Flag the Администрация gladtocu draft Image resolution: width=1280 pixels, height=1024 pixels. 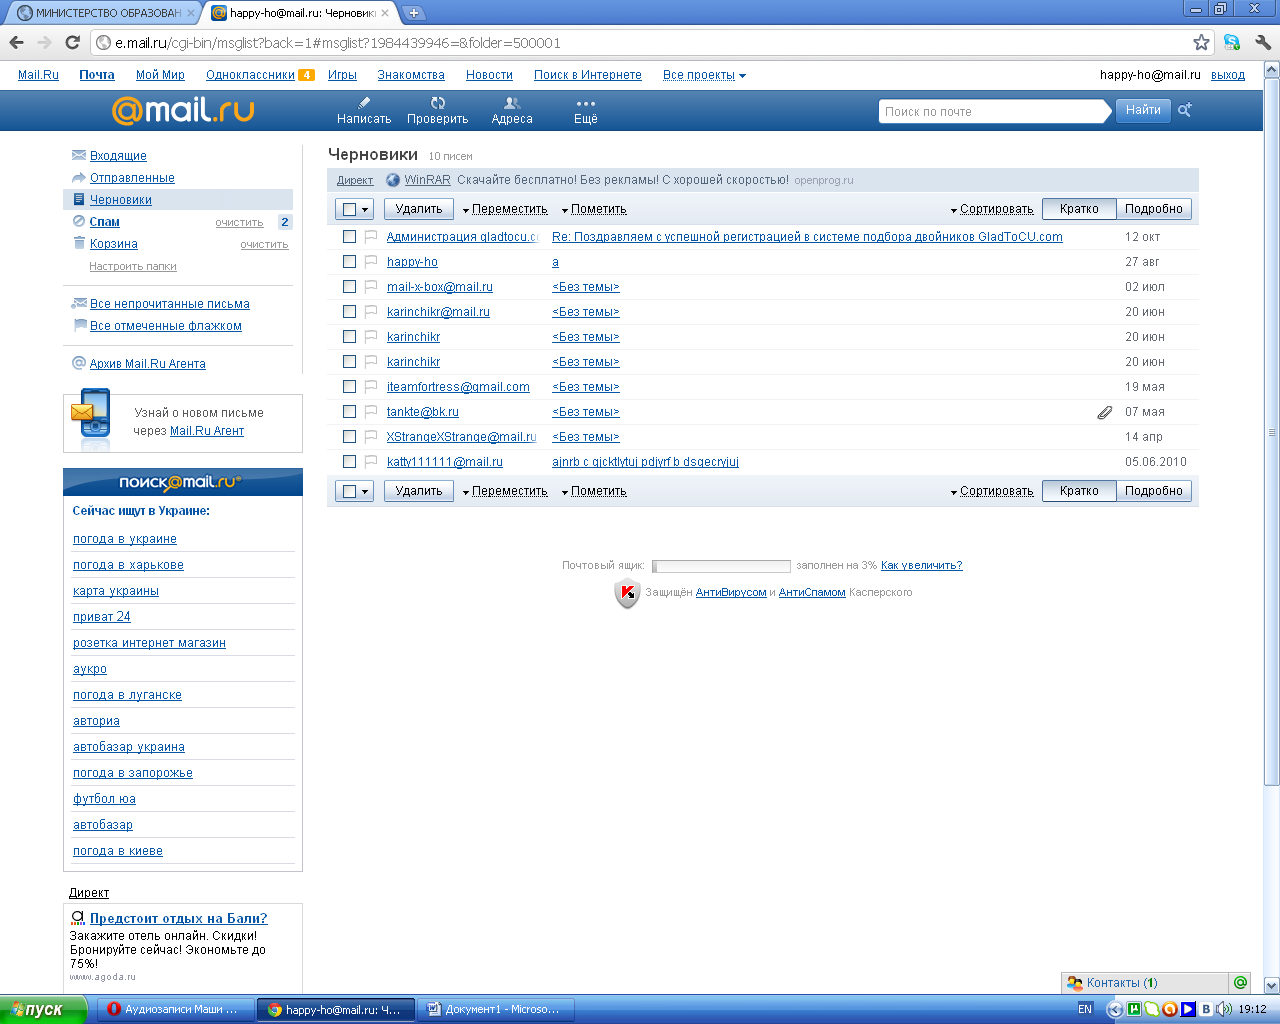[x=370, y=236]
